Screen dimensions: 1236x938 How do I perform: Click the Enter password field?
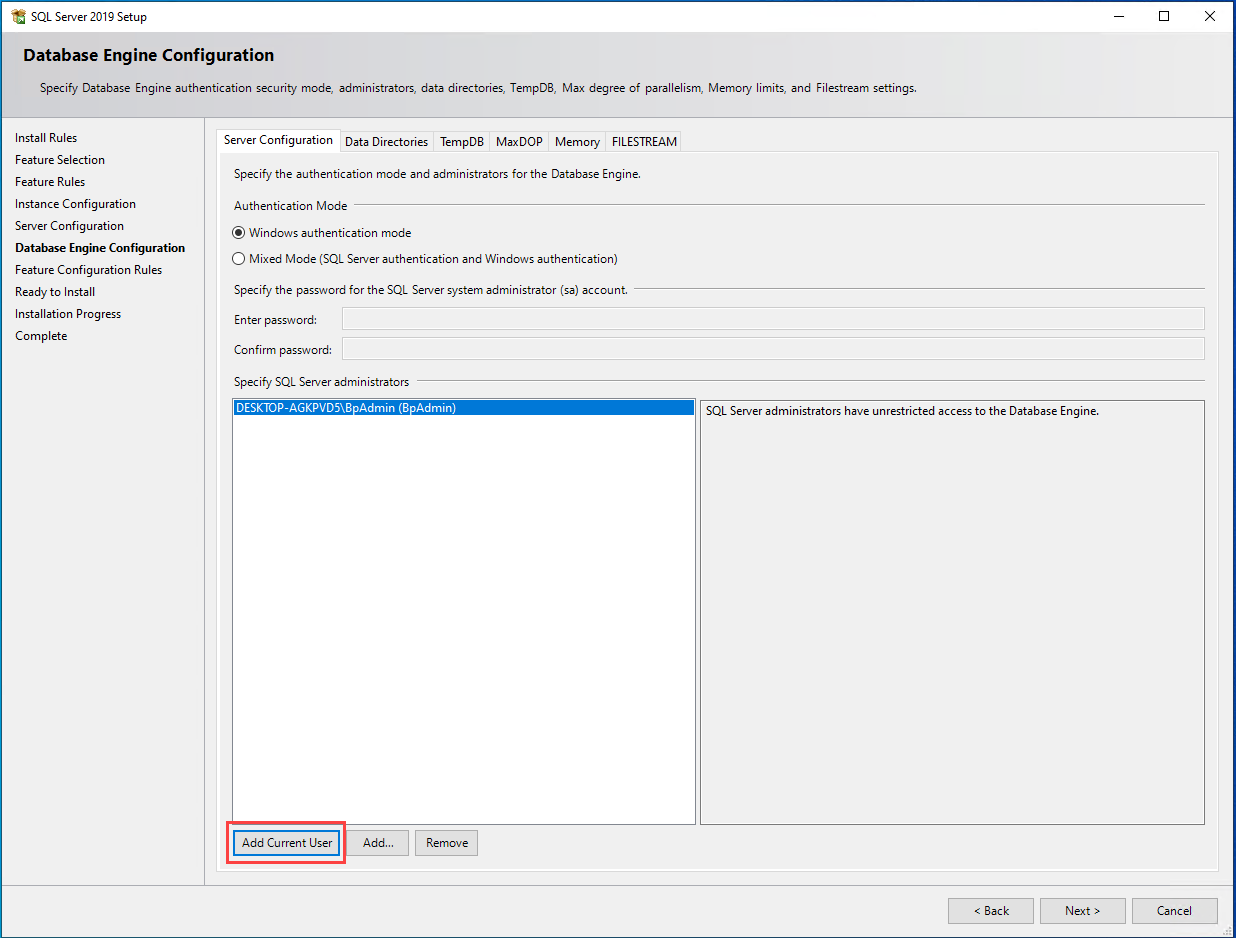click(773, 319)
